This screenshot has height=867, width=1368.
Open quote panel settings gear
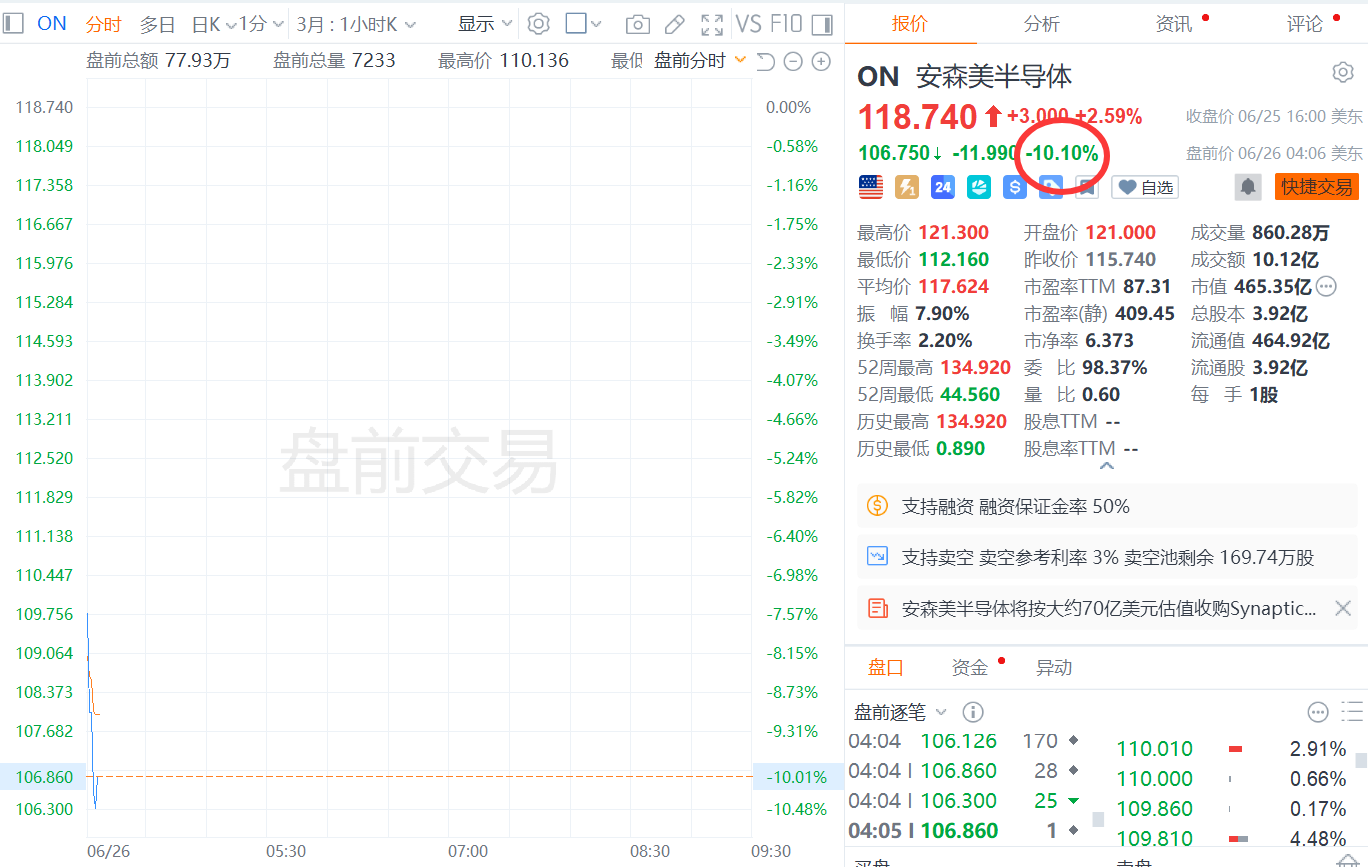coord(1342,72)
